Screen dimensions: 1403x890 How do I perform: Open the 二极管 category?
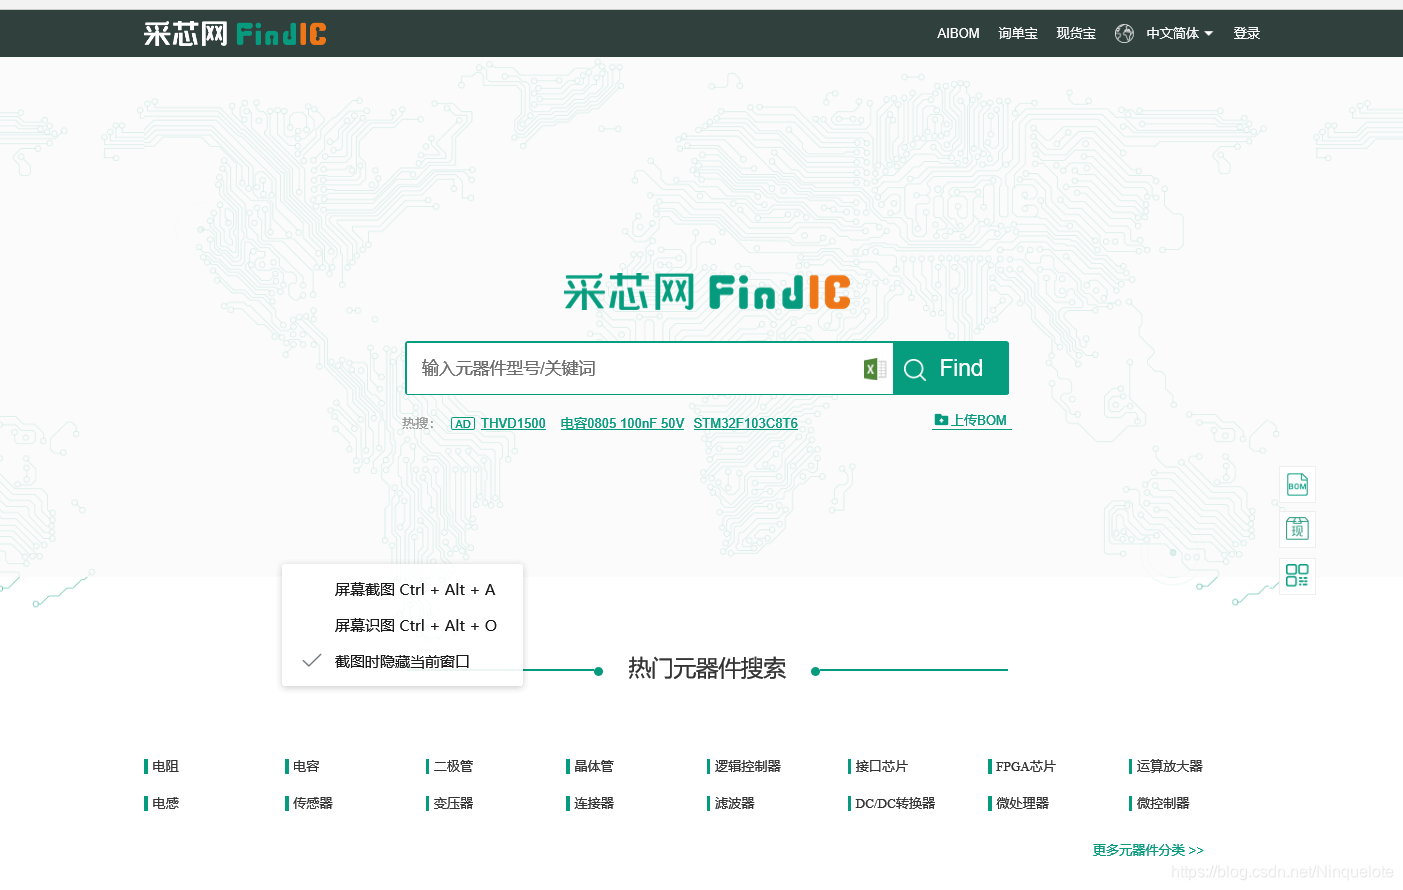pos(453,766)
